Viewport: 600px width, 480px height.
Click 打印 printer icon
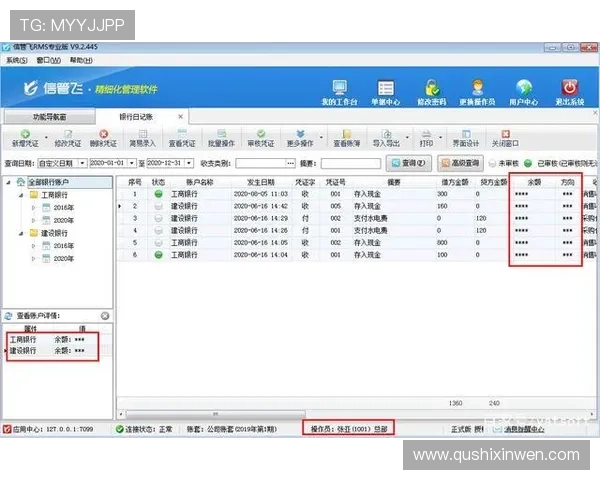click(x=426, y=134)
